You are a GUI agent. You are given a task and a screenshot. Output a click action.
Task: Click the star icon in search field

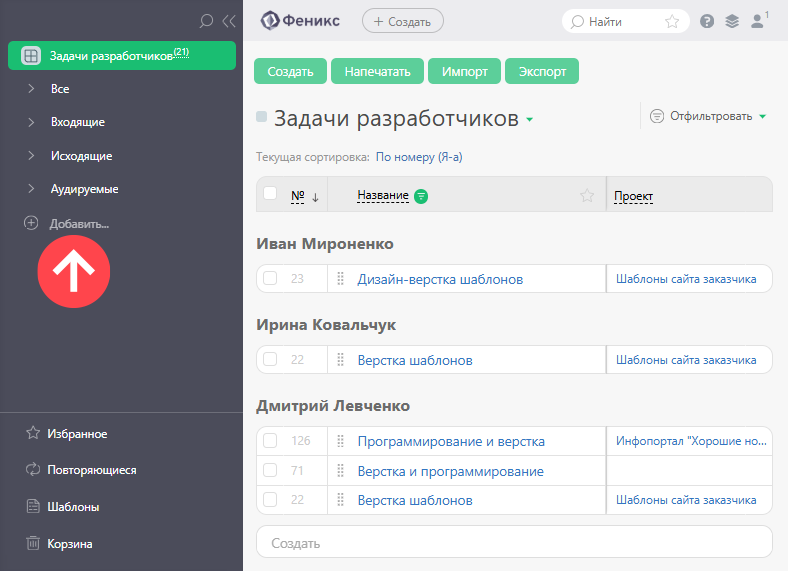(x=672, y=22)
